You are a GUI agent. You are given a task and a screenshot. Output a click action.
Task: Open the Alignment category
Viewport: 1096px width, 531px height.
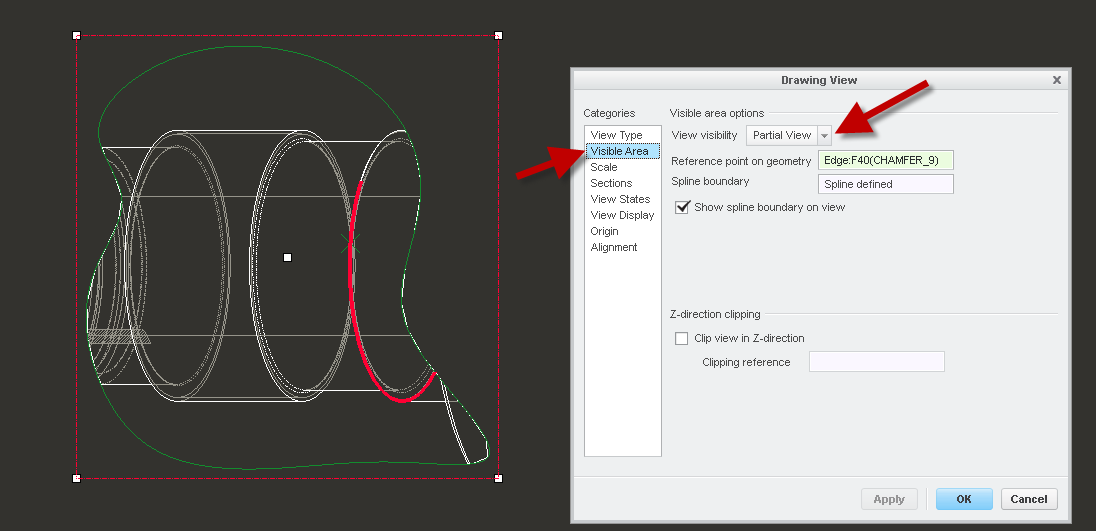614,247
